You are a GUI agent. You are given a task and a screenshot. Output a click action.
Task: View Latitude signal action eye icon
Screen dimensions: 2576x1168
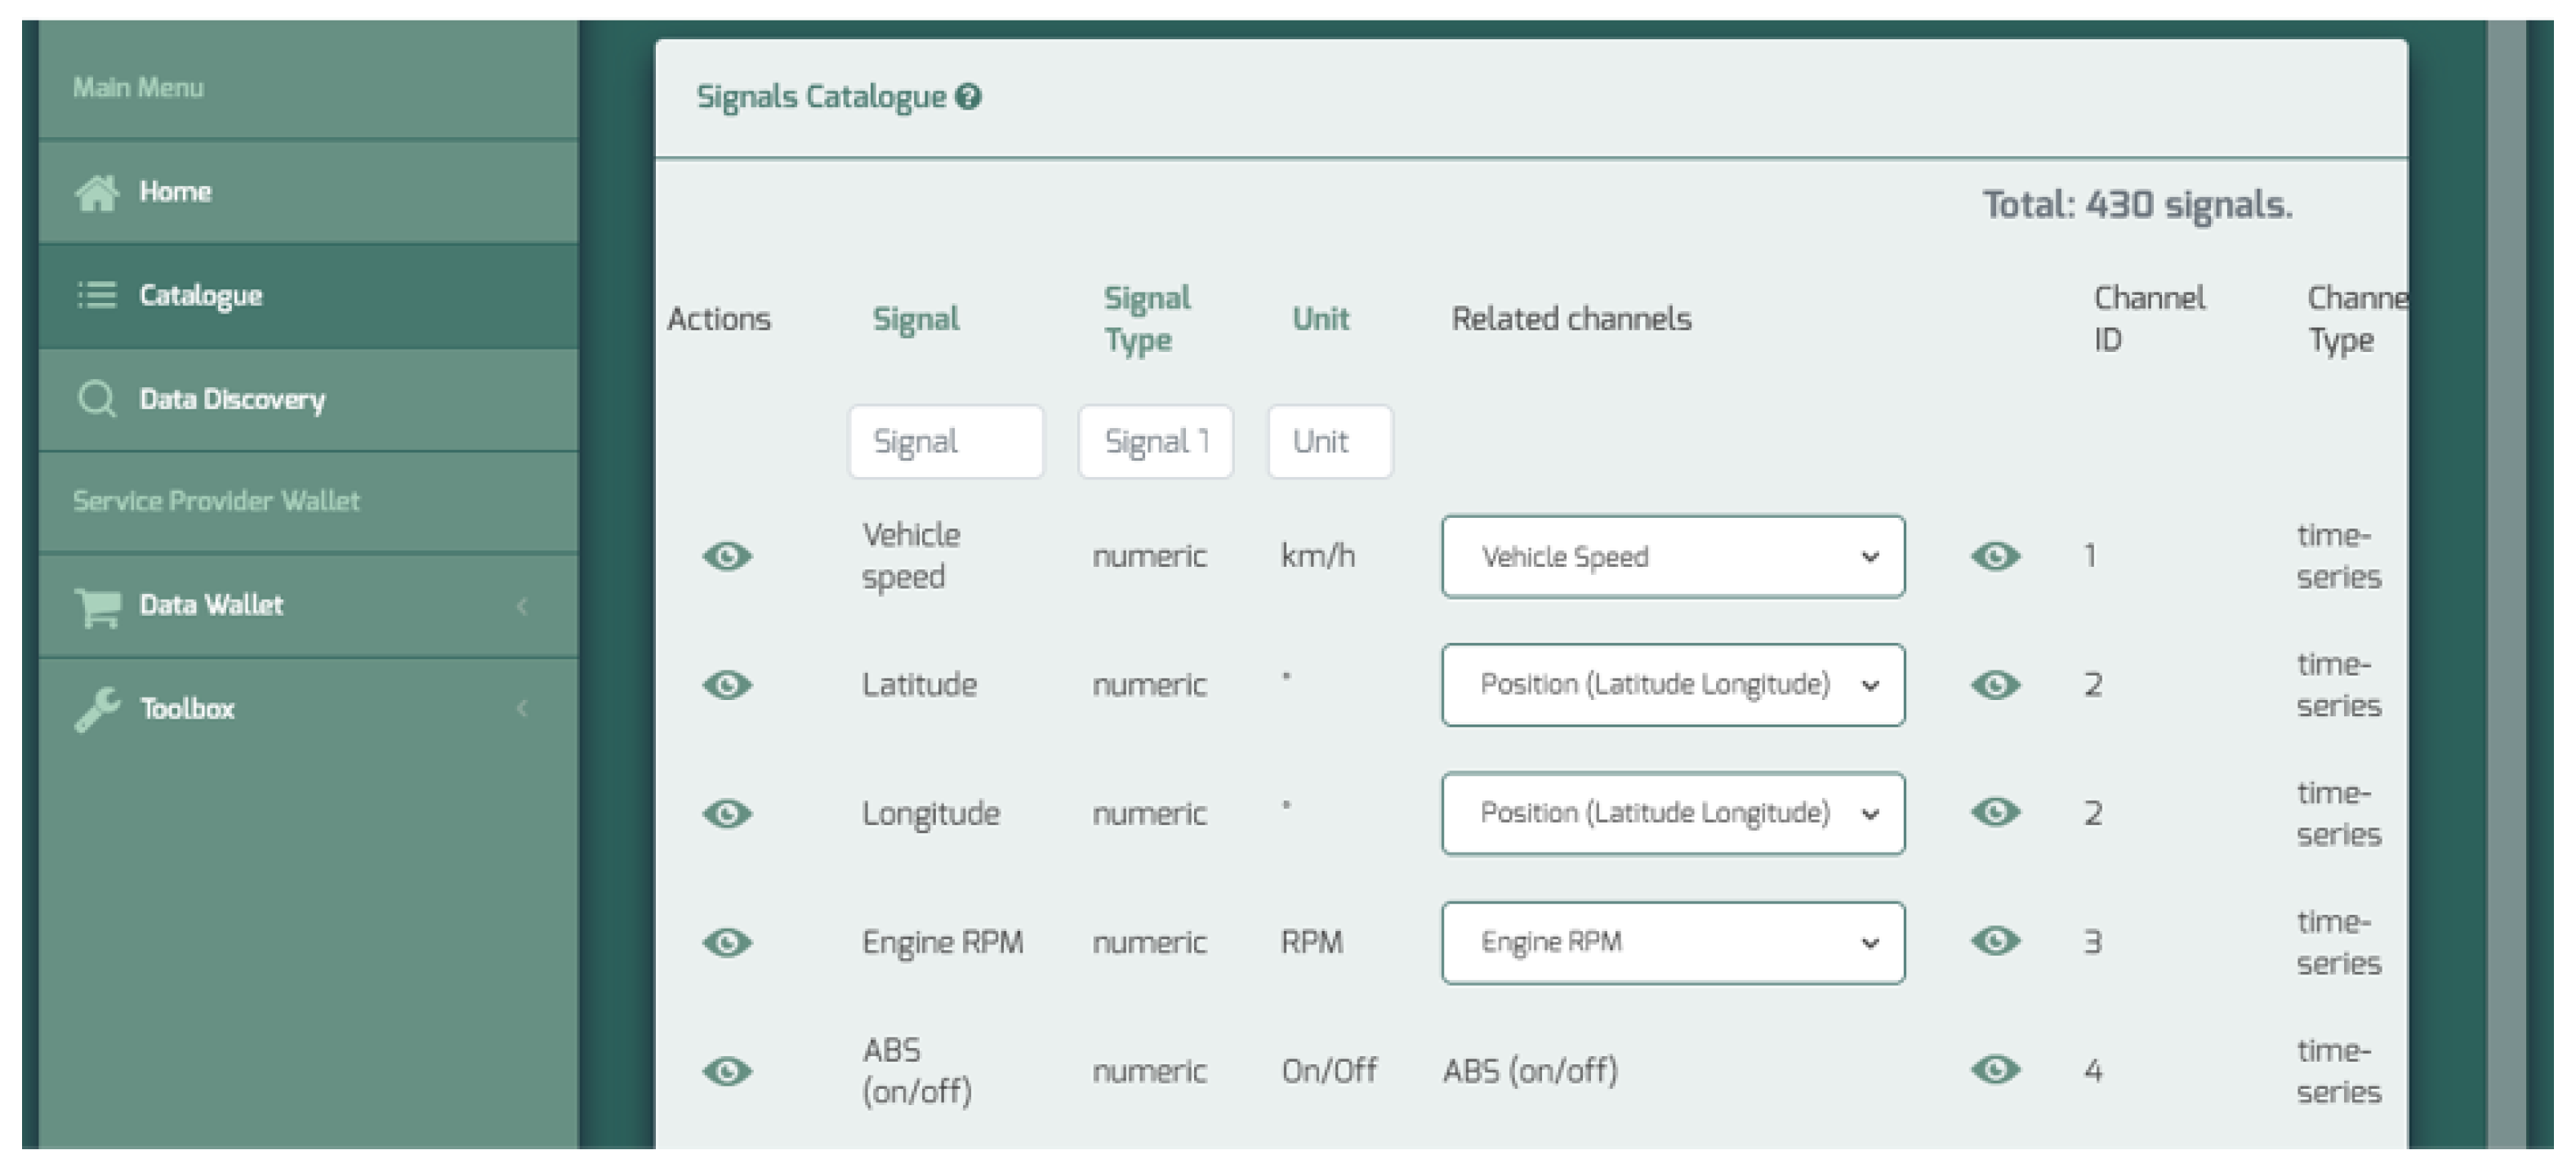(727, 685)
